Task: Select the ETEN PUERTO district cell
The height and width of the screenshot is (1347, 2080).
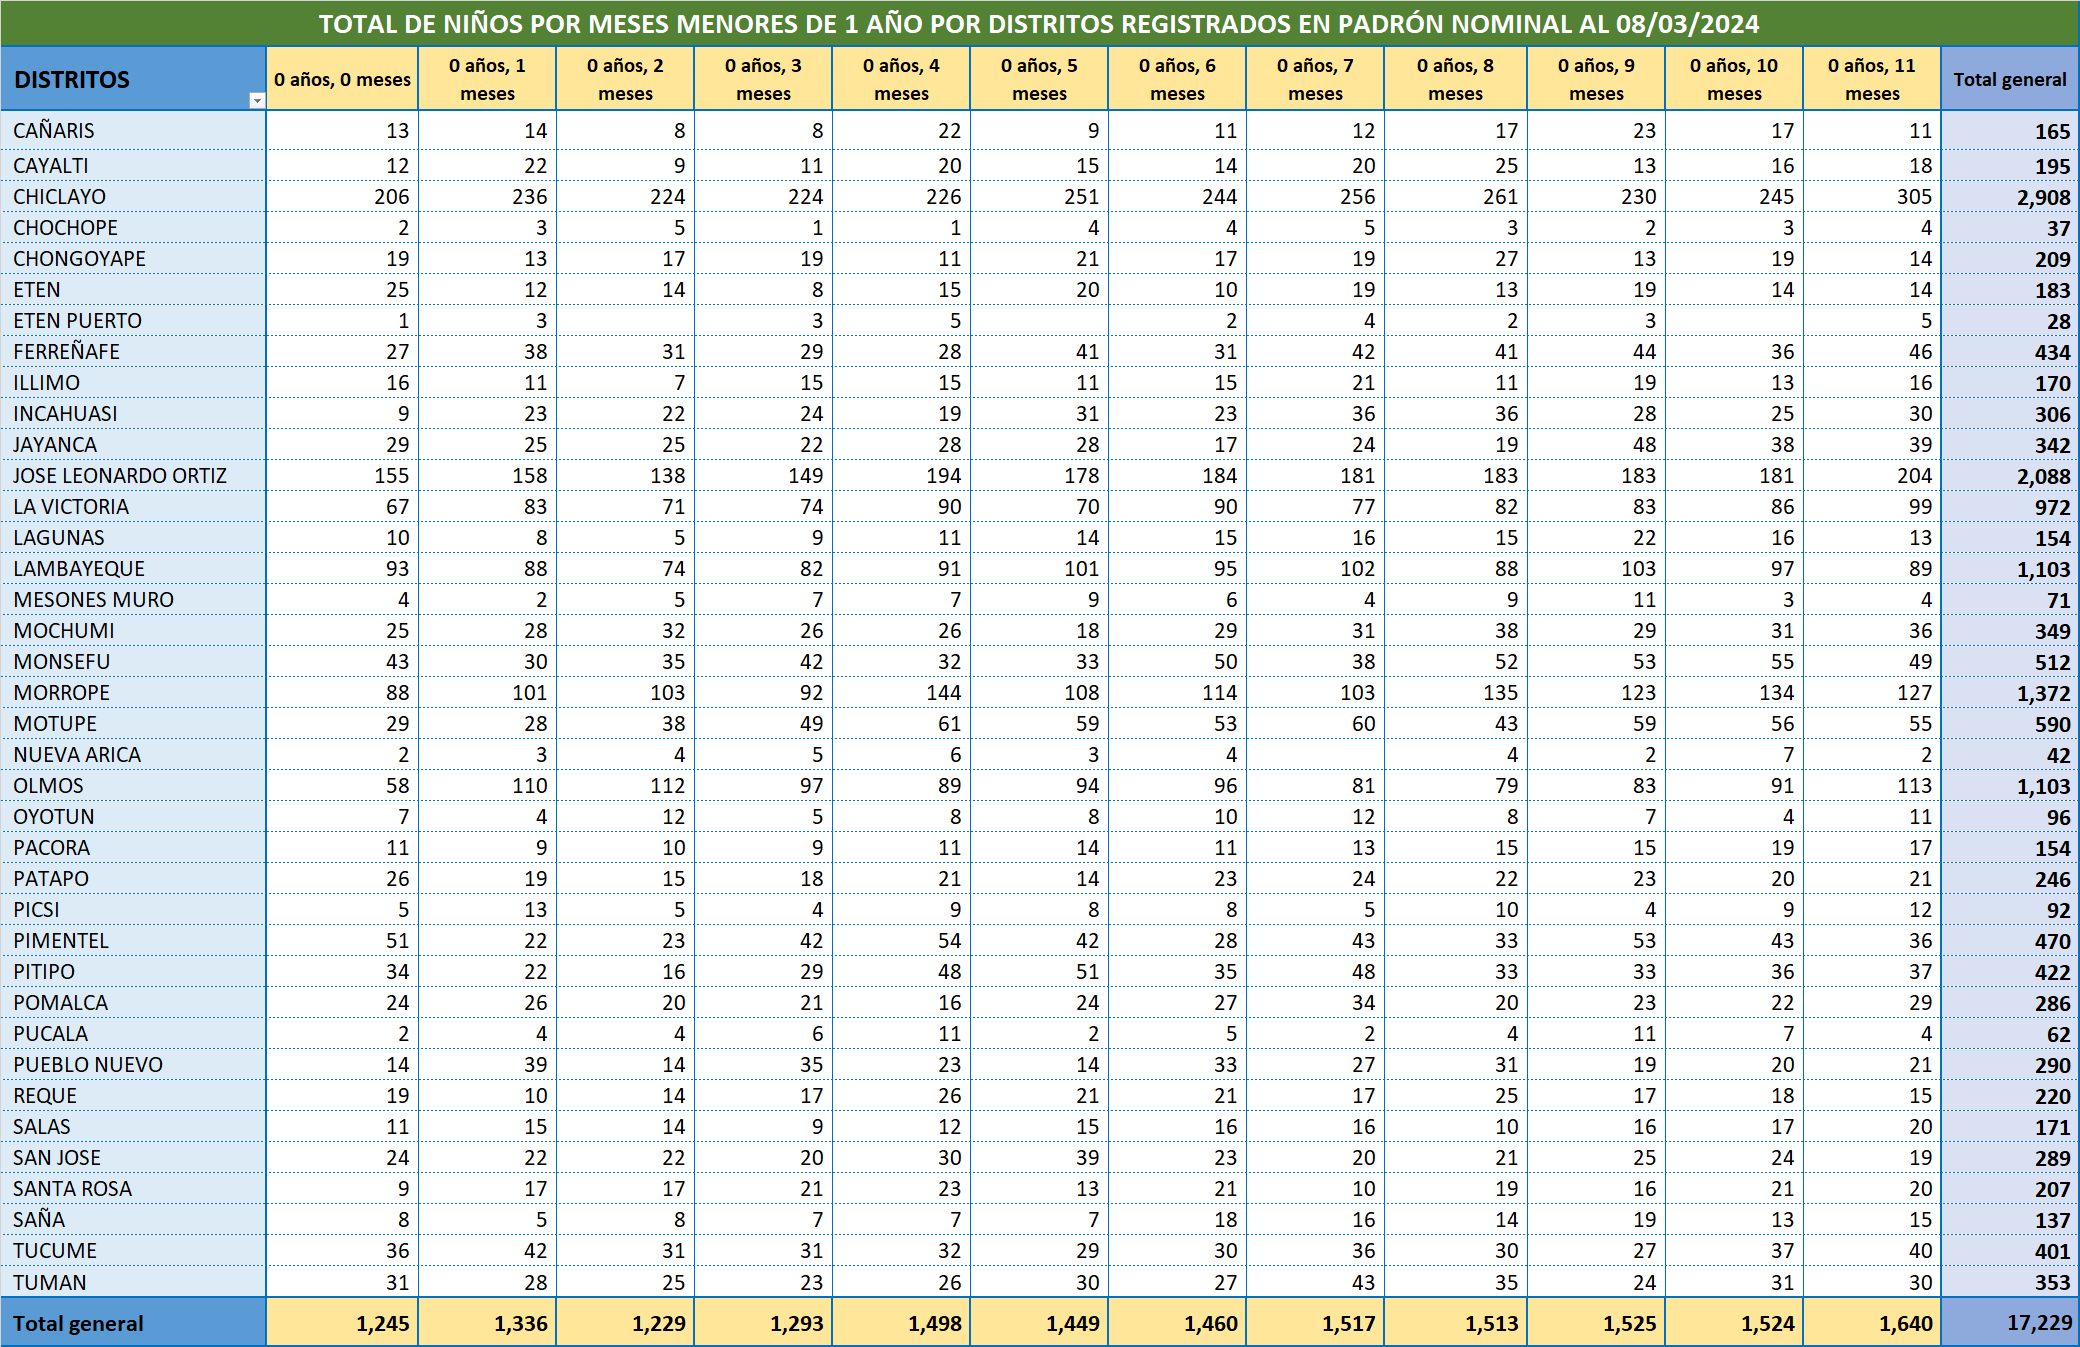Action: pos(78,321)
